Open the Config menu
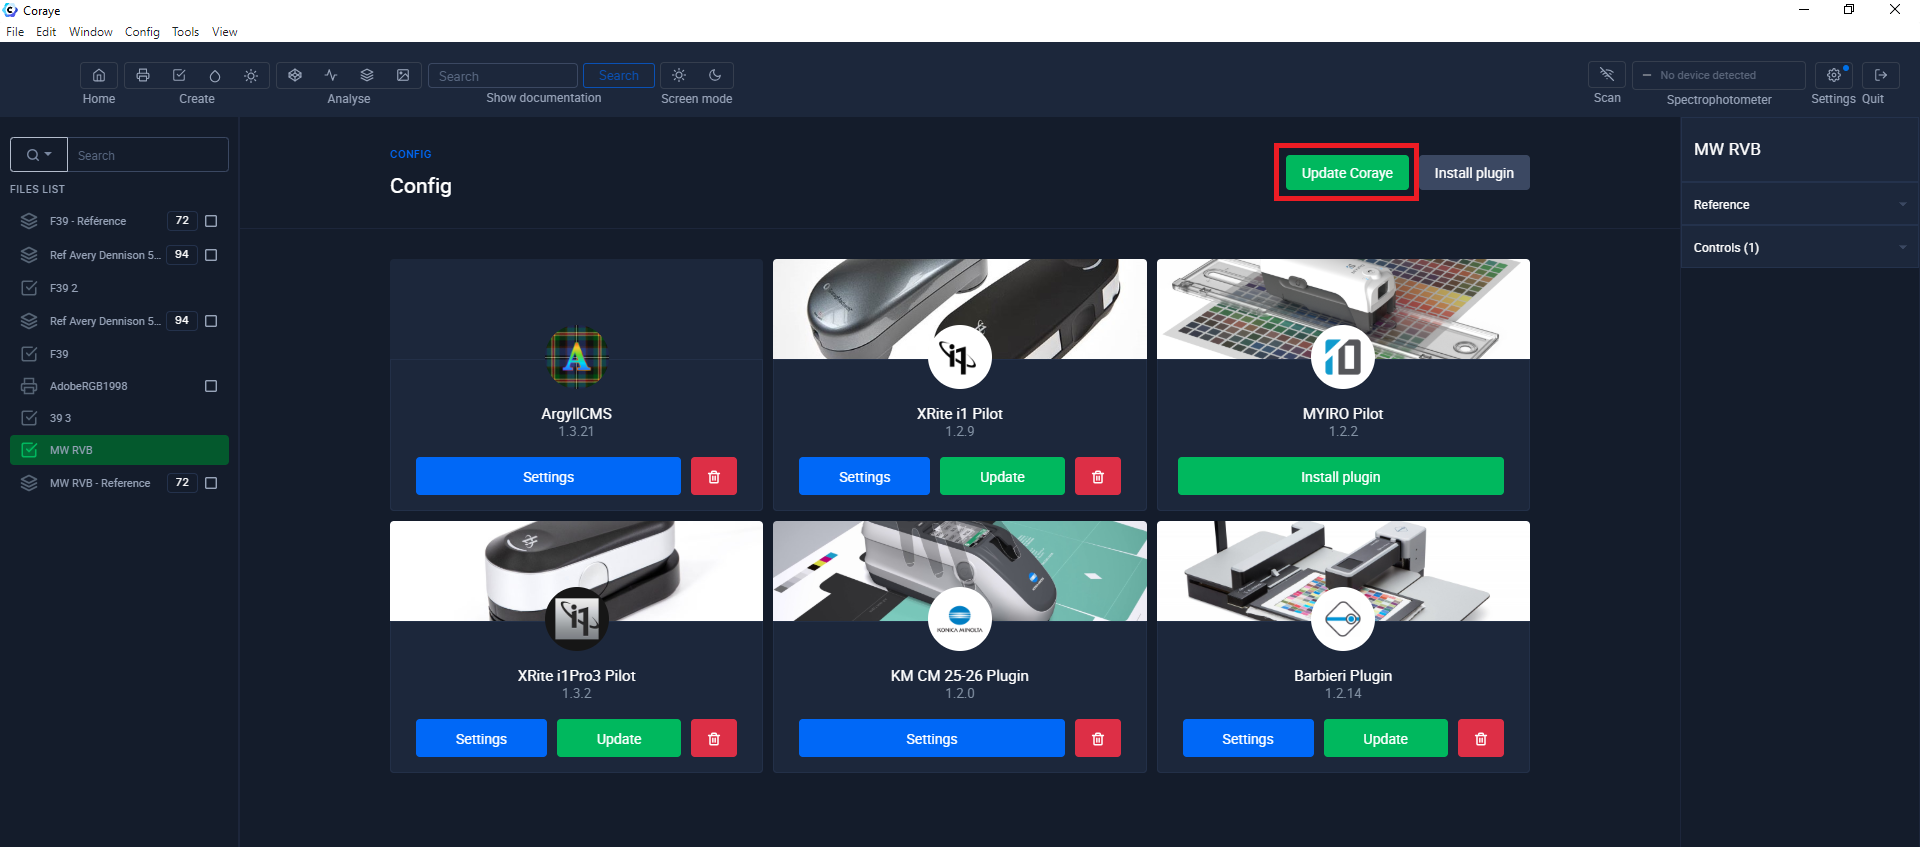The image size is (1920, 847). click(x=142, y=32)
